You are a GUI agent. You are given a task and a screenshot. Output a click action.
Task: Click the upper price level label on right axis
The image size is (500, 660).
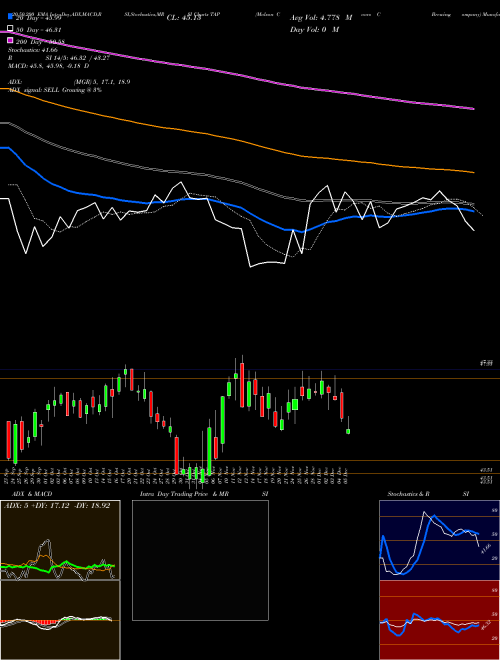pos(487,363)
